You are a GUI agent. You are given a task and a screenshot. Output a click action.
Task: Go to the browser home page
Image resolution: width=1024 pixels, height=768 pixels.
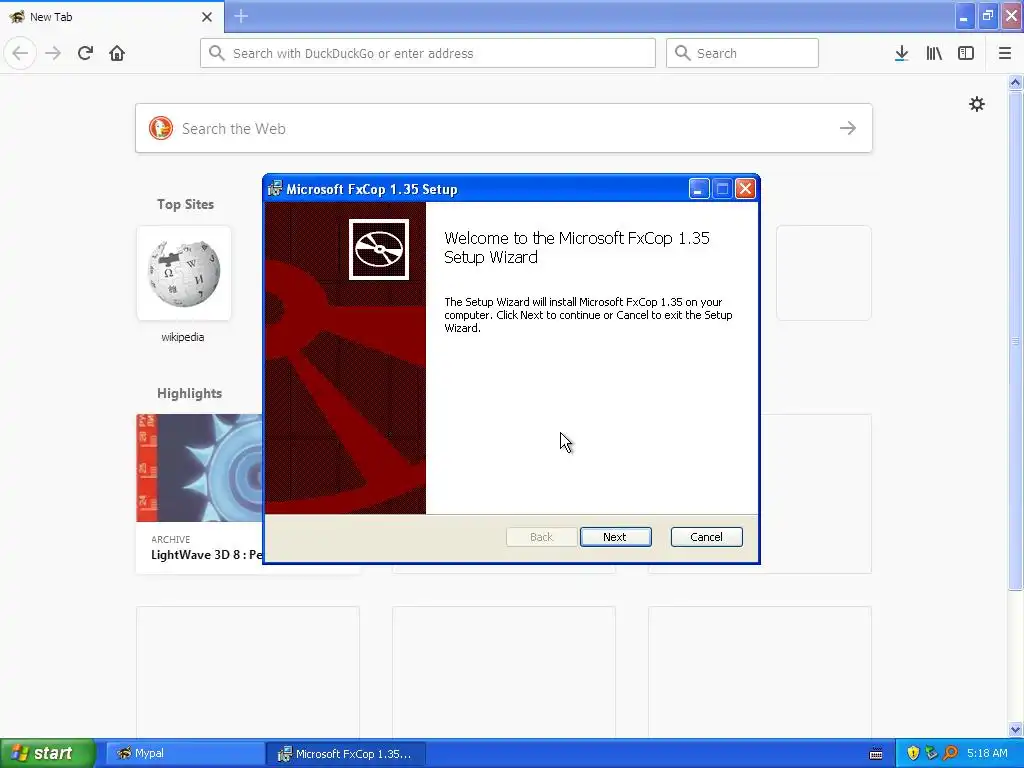tap(117, 53)
